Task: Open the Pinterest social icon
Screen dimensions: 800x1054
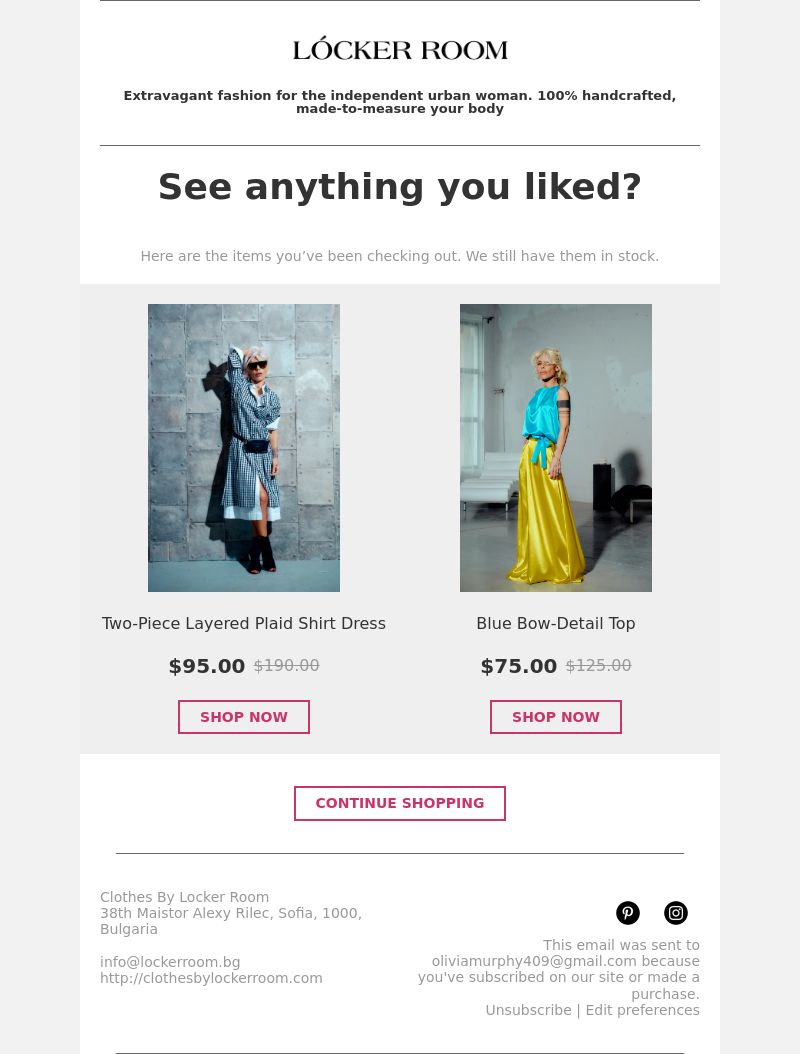Action: (x=627, y=913)
